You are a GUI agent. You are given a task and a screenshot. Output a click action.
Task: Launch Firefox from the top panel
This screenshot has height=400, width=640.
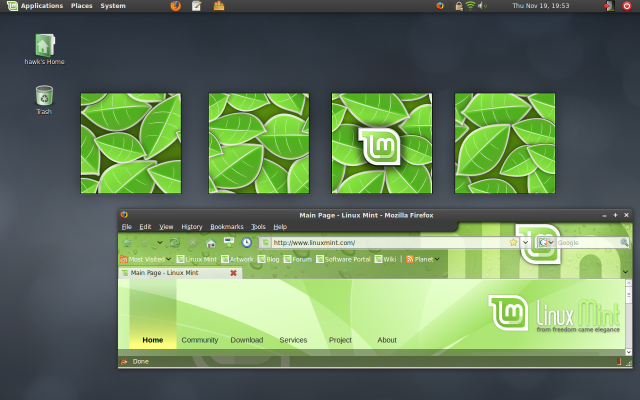point(176,6)
